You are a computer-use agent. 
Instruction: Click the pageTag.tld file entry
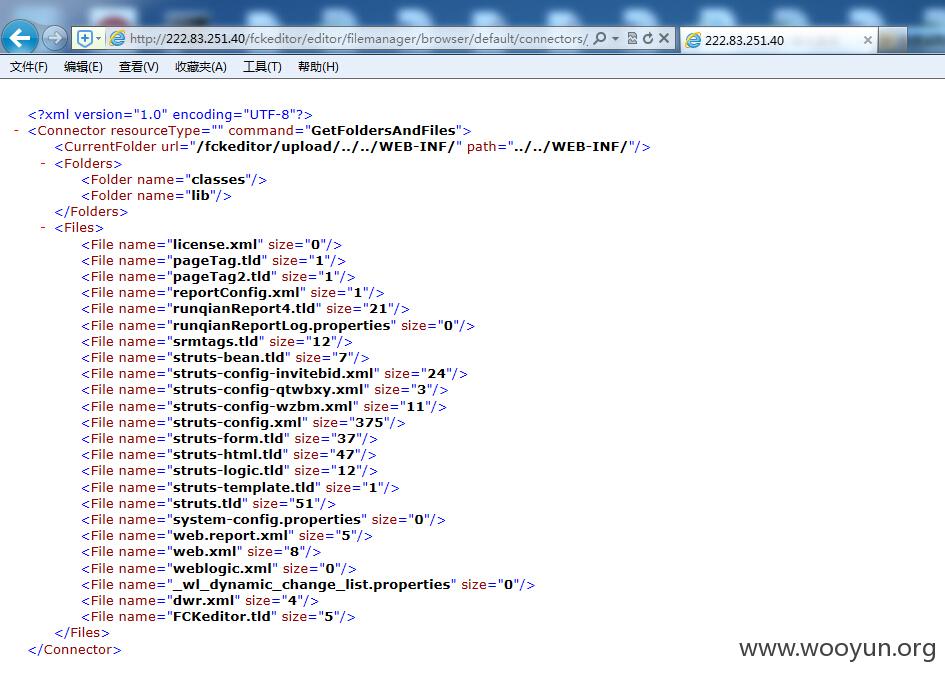[x=213, y=261]
